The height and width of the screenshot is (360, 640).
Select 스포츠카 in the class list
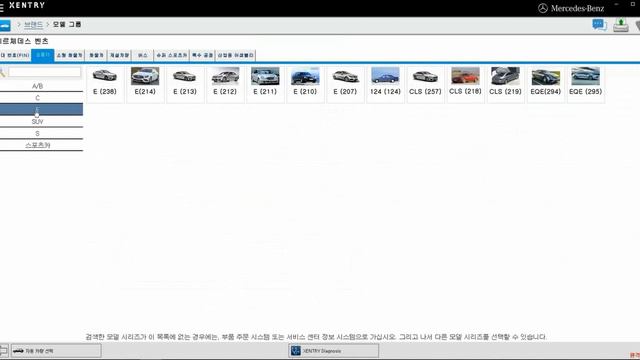tap(38, 145)
